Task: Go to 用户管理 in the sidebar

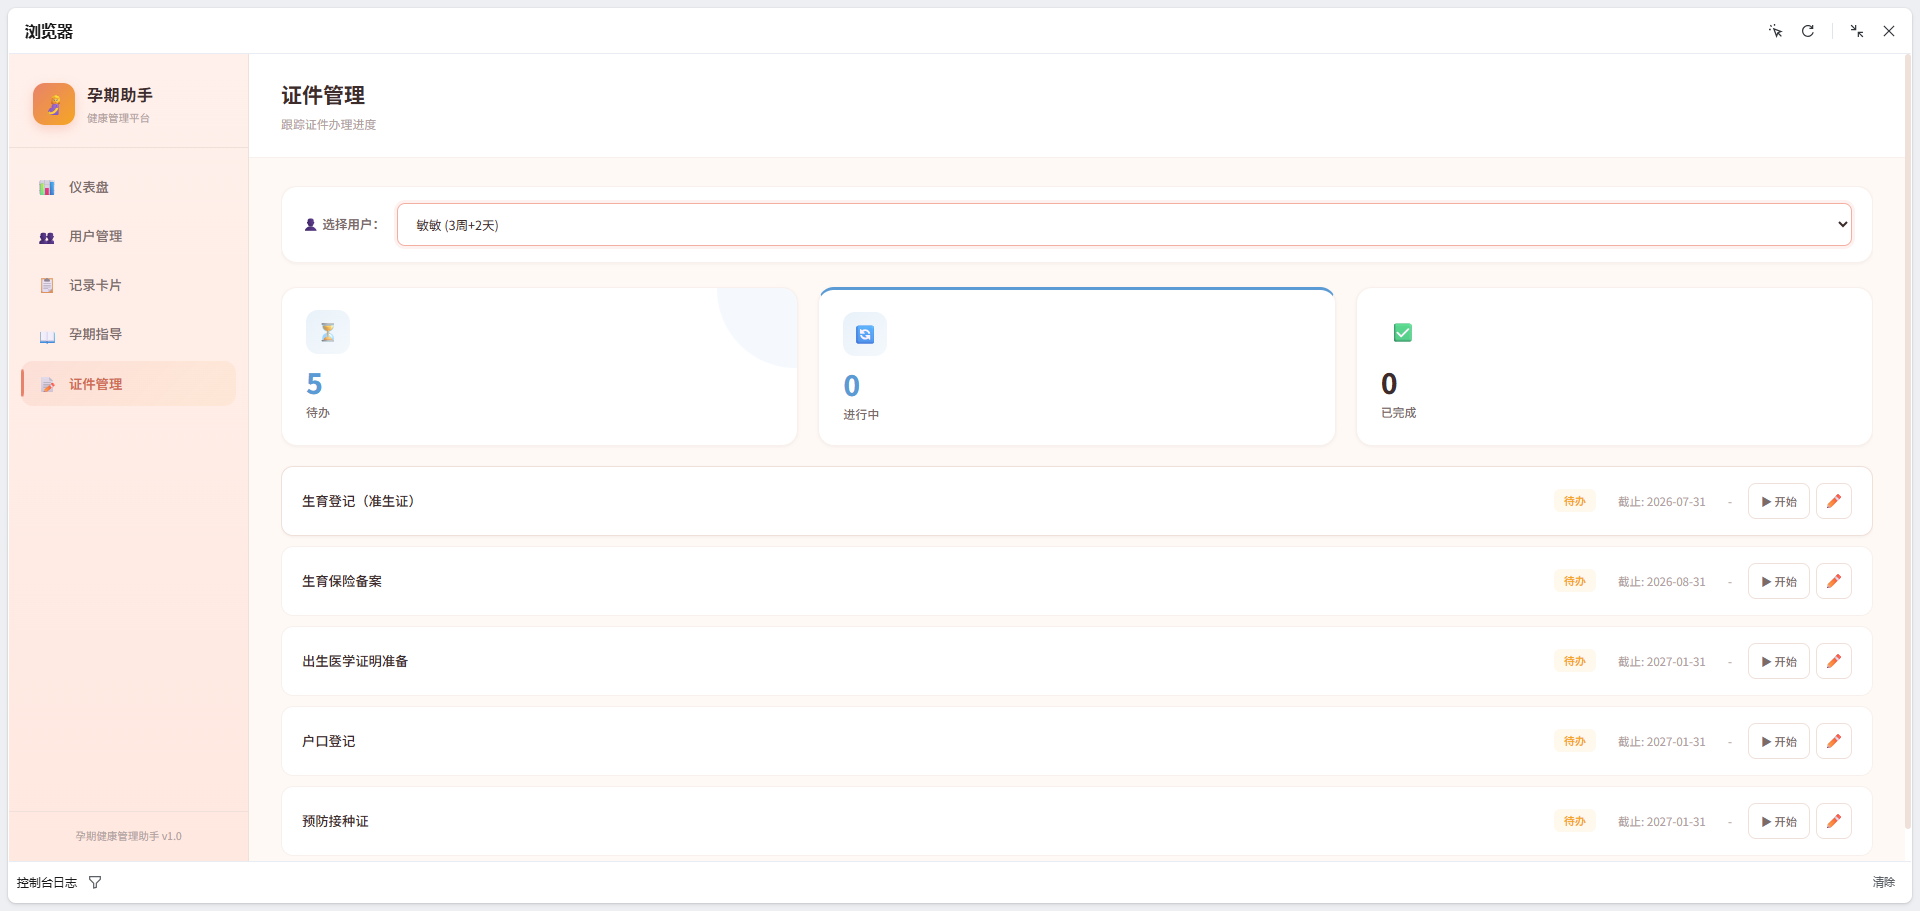Action: [95, 236]
